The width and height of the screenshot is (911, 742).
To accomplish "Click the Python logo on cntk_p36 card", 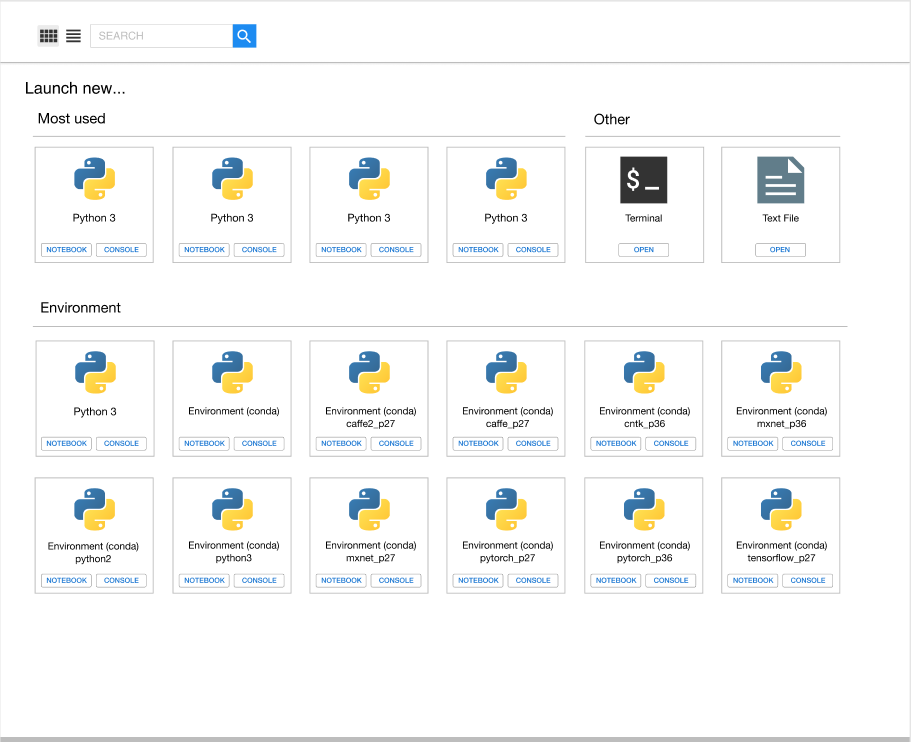I will 644,372.
